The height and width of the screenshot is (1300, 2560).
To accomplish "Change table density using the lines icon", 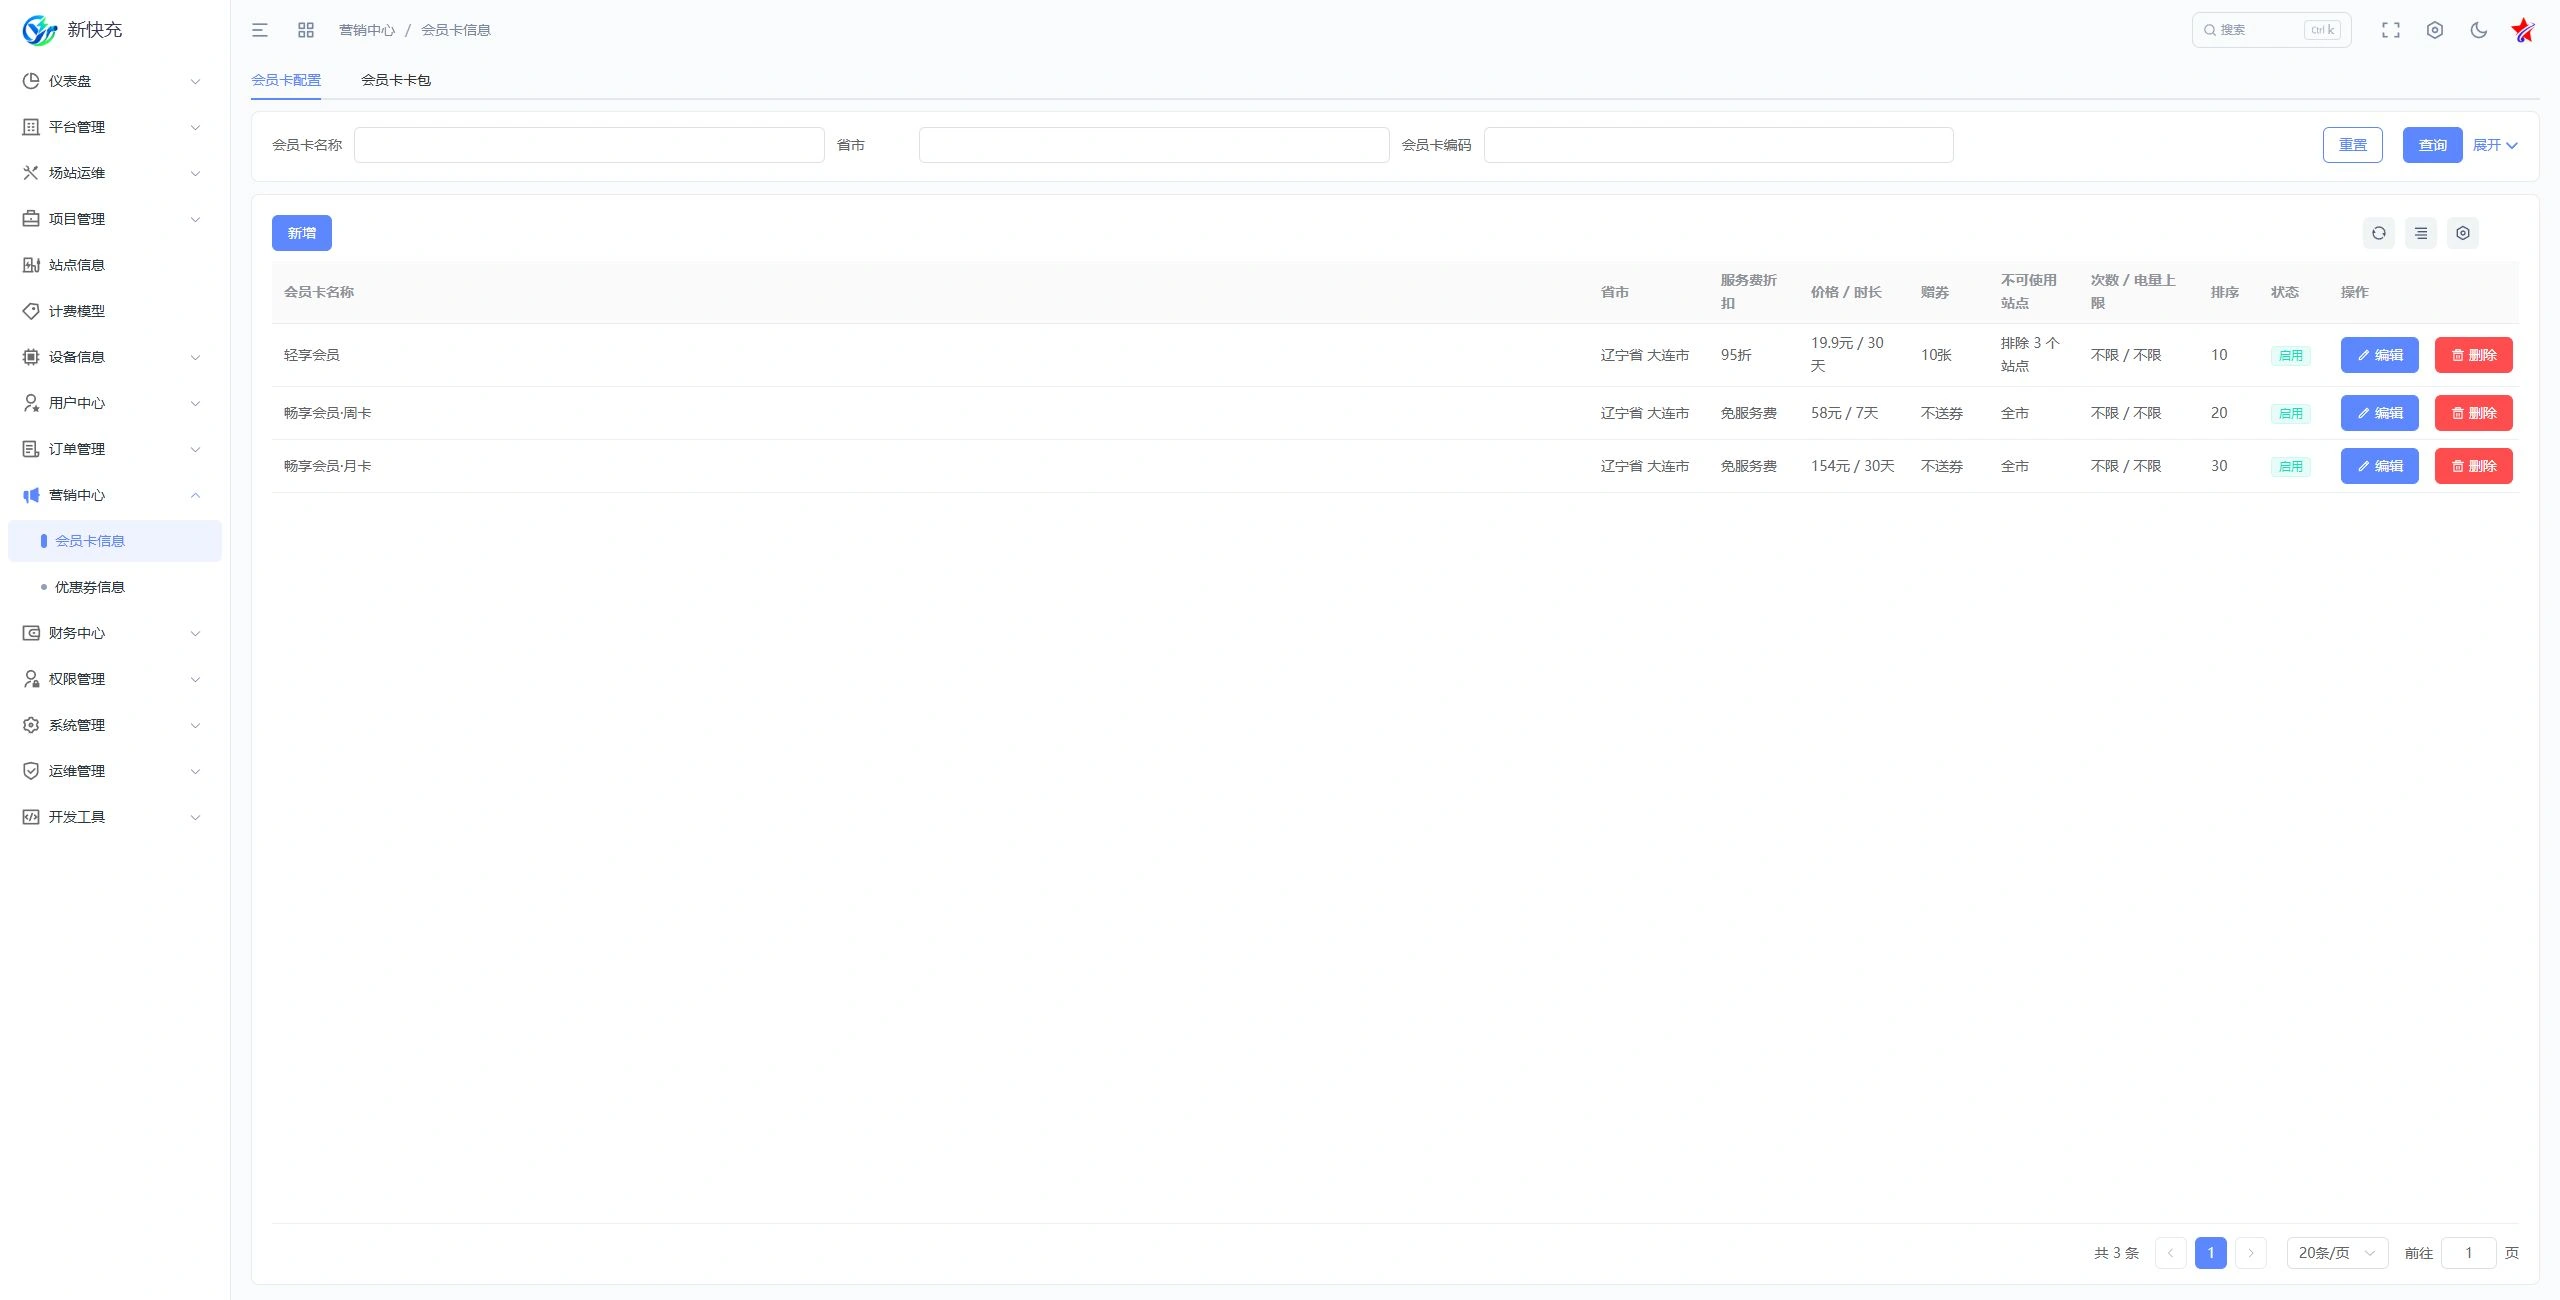I will (2421, 233).
